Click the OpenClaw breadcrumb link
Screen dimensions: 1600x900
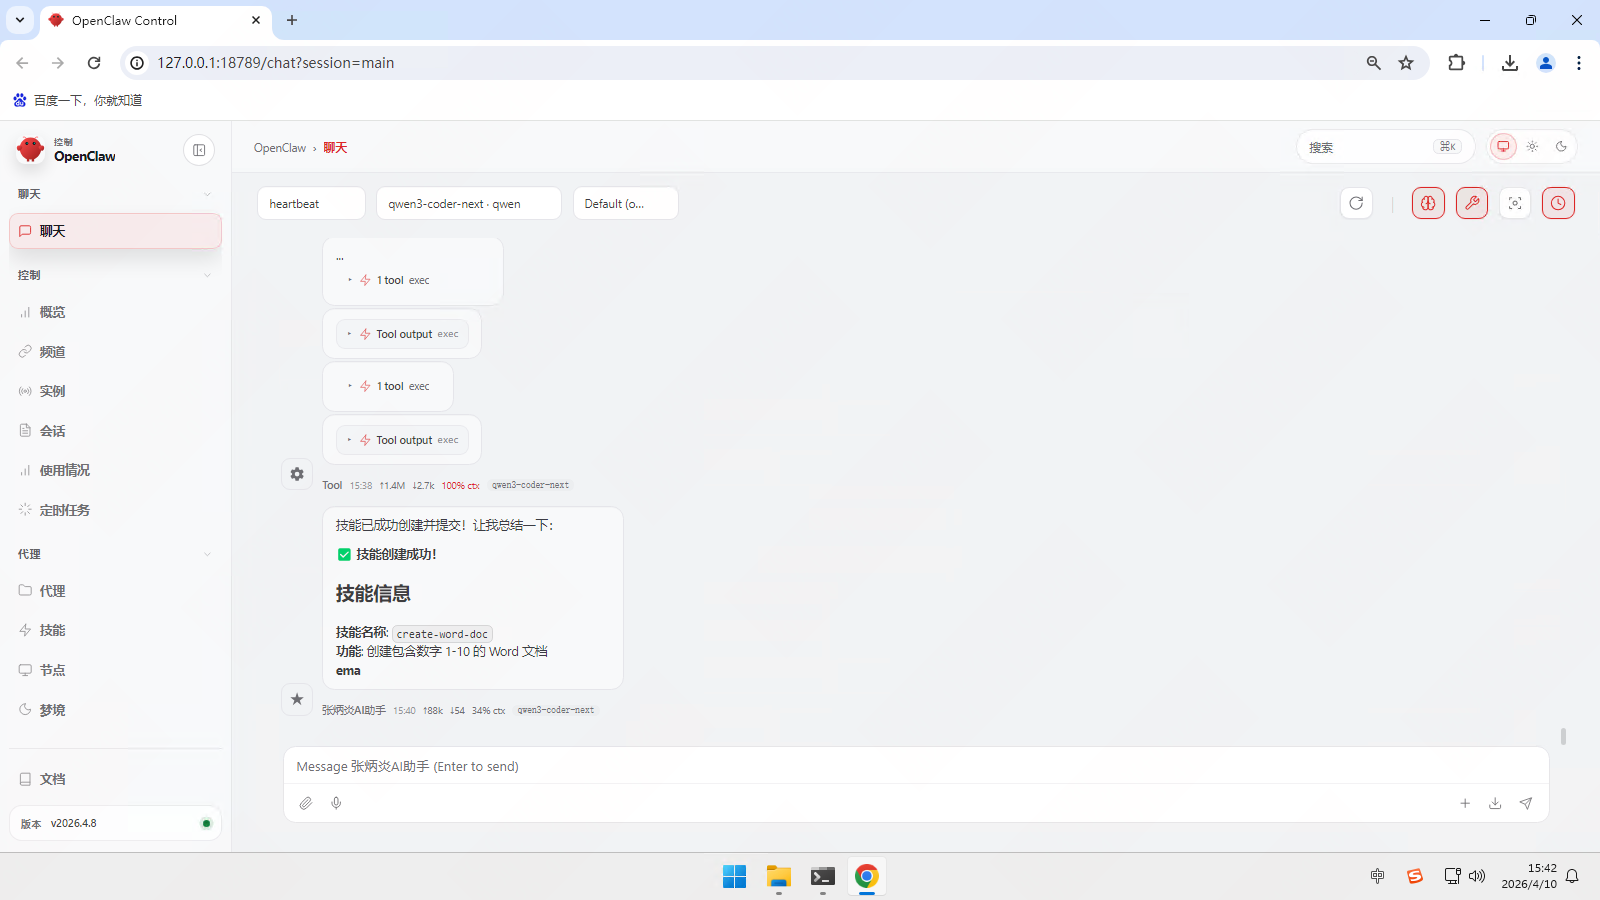280,148
